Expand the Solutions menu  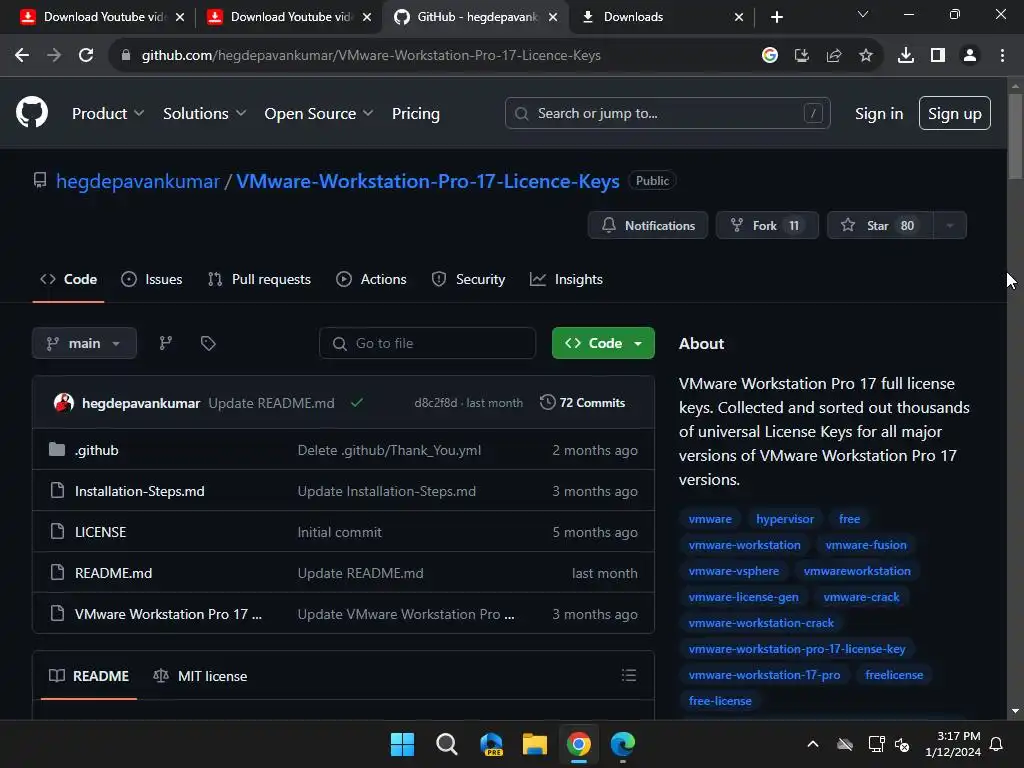[x=204, y=113]
